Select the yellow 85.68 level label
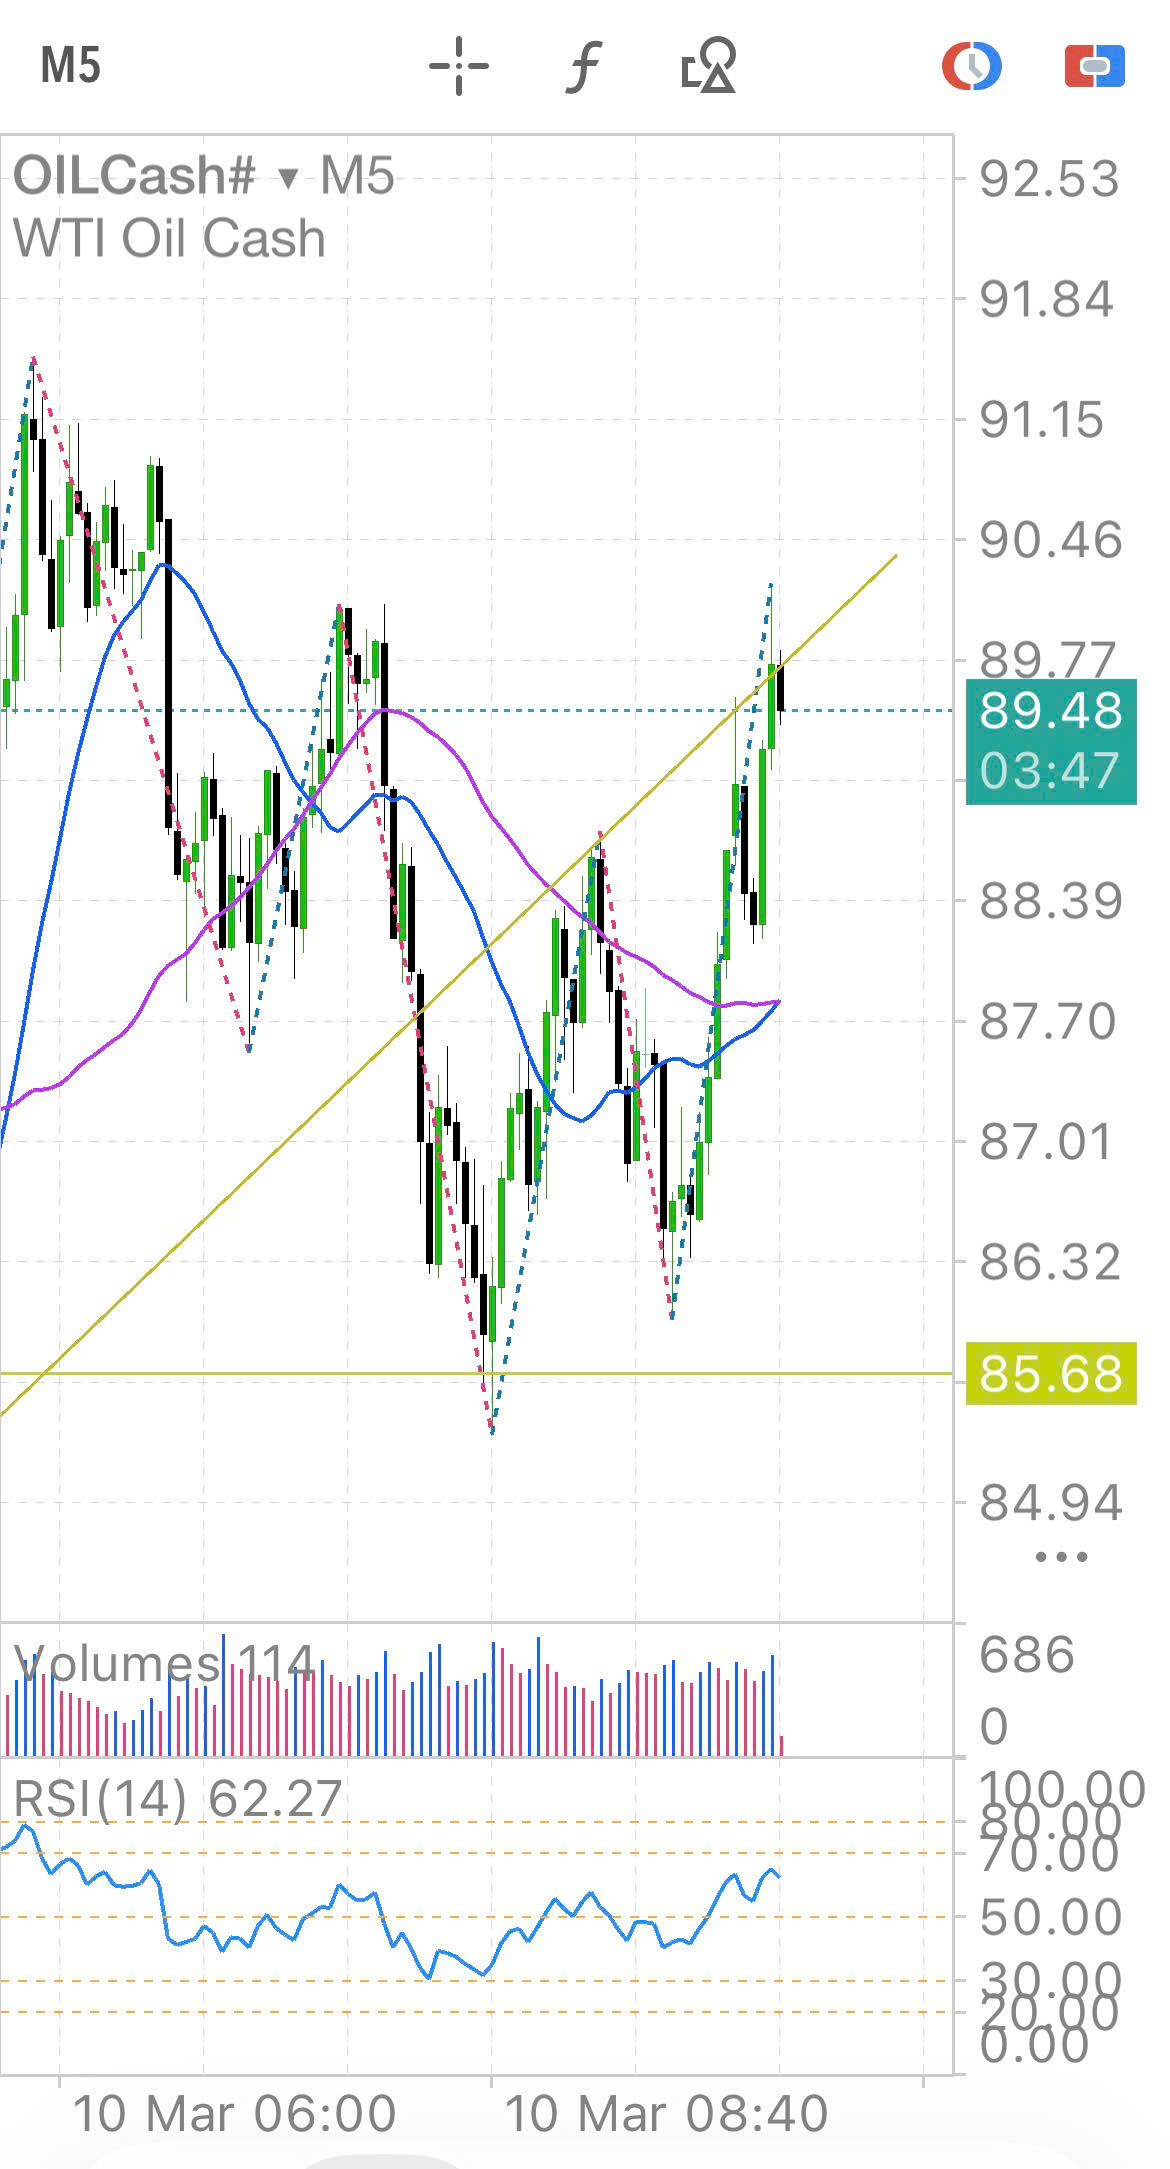This screenshot has width=1170, height=2169. (1050, 1373)
